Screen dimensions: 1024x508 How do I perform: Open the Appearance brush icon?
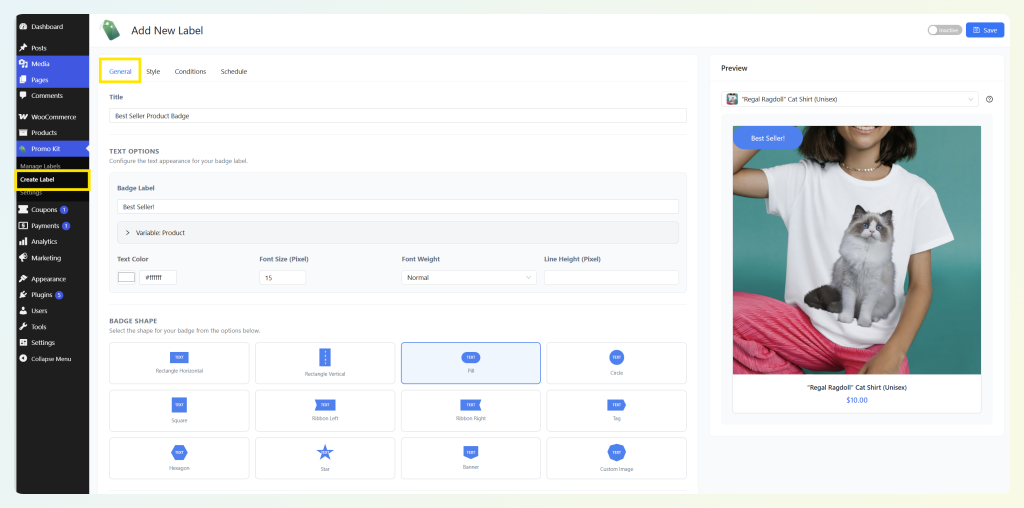[x=24, y=279]
